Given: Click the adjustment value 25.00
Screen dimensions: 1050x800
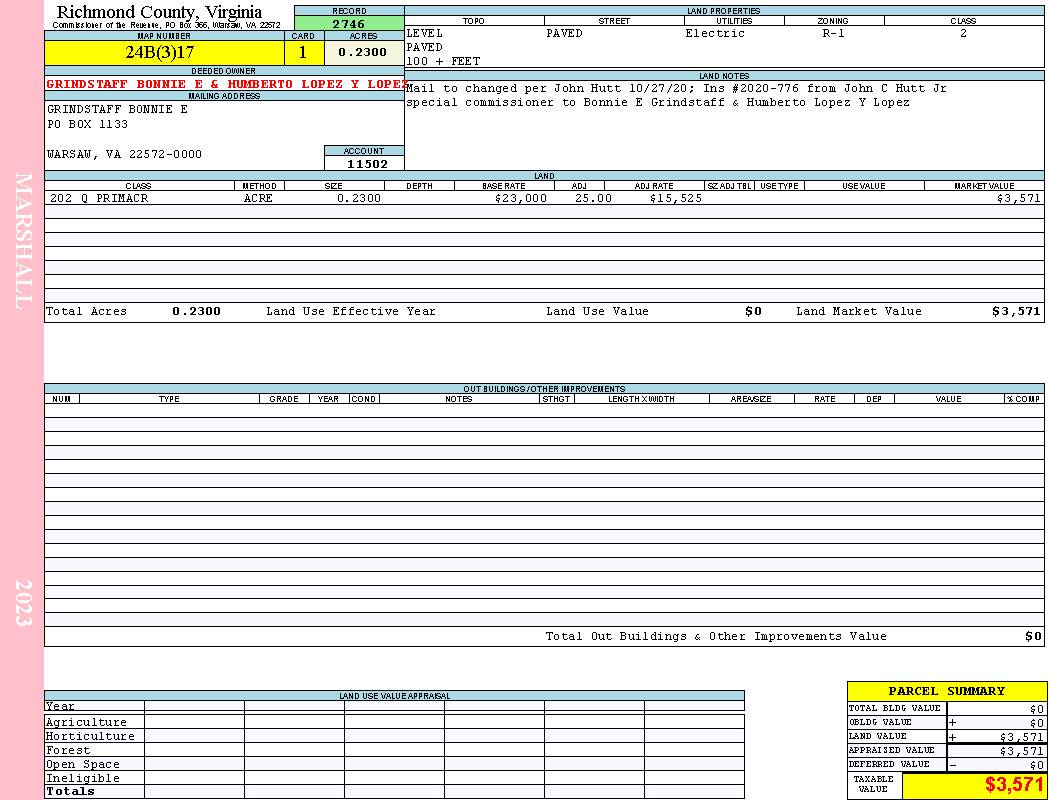Looking at the screenshot, I should 593,198.
